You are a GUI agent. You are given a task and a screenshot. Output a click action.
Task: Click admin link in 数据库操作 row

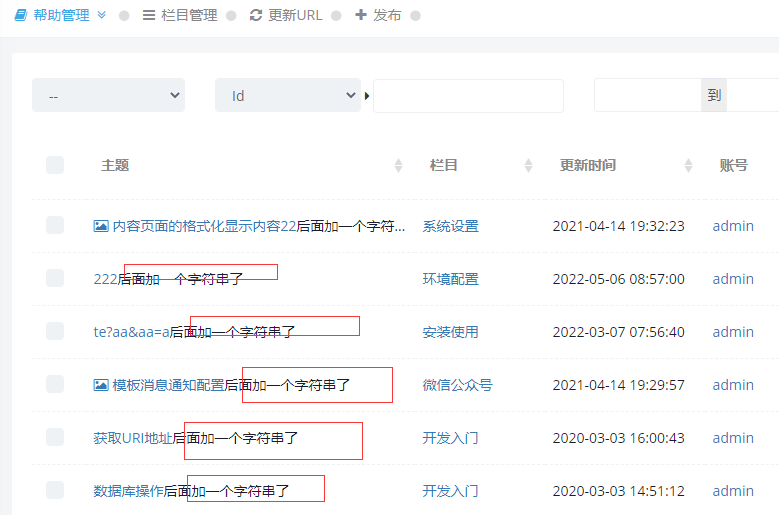pyautogui.click(x=733, y=491)
